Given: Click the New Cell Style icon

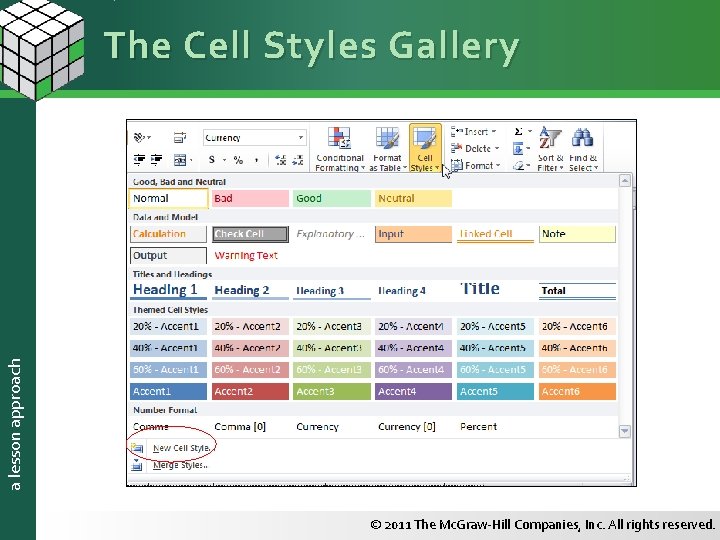Looking at the screenshot, I should [x=137, y=448].
